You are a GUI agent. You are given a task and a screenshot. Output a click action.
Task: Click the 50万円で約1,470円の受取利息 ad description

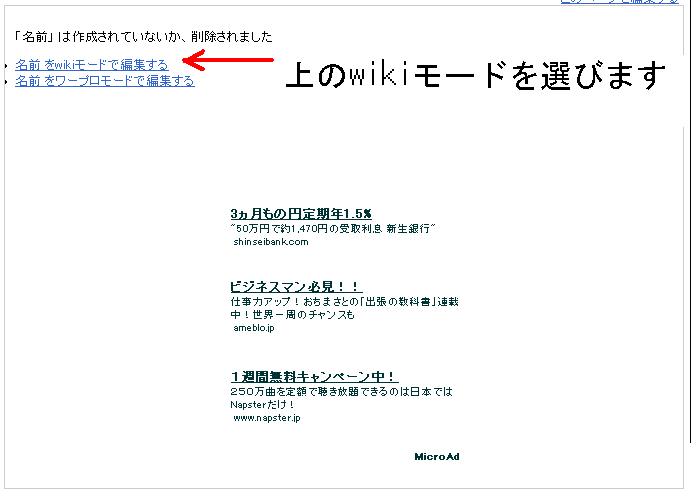coord(332,228)
